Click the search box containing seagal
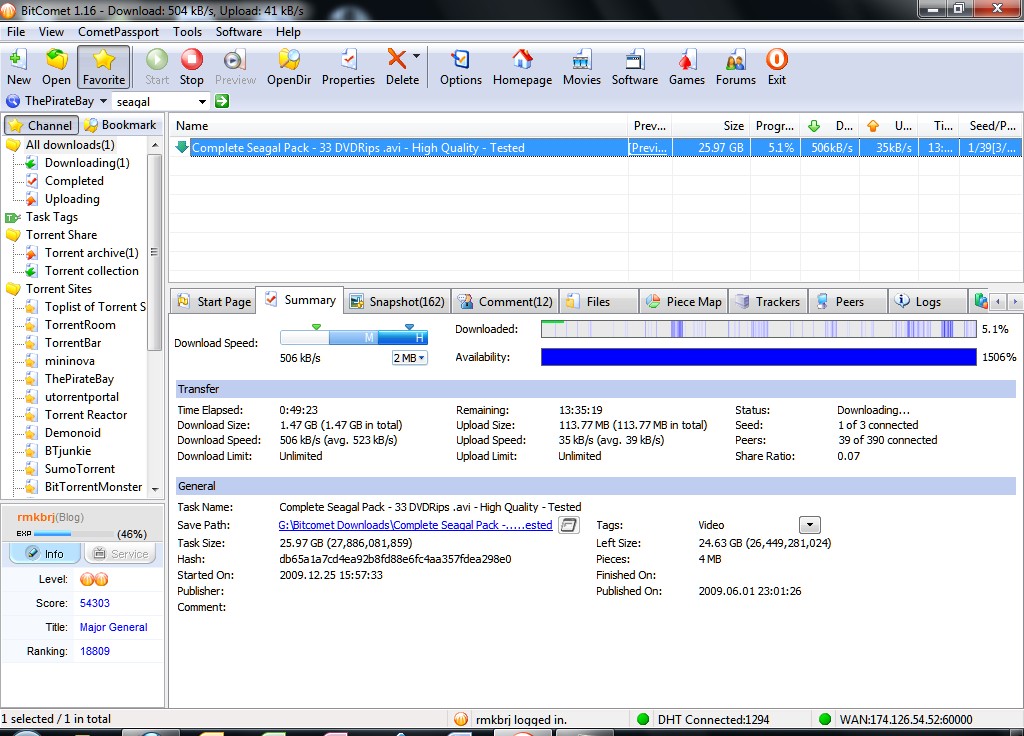The height and width of the screenshot is (736, 1024). click(x=154, y=101)
